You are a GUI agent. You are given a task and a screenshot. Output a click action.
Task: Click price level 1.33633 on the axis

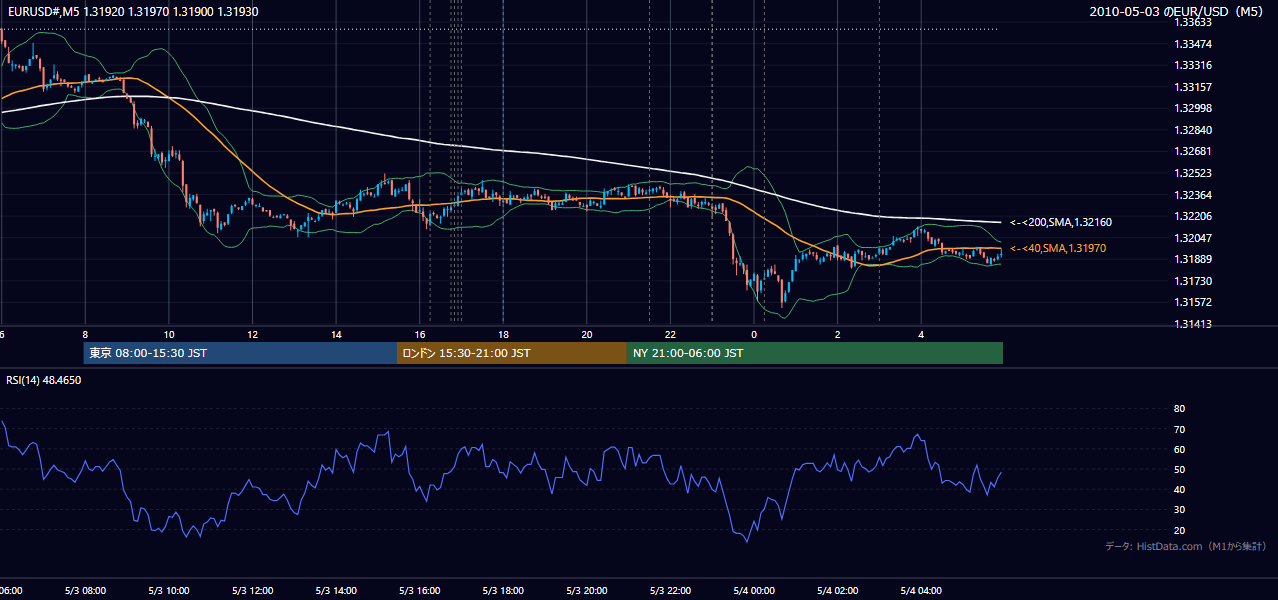coord(1193,22)
